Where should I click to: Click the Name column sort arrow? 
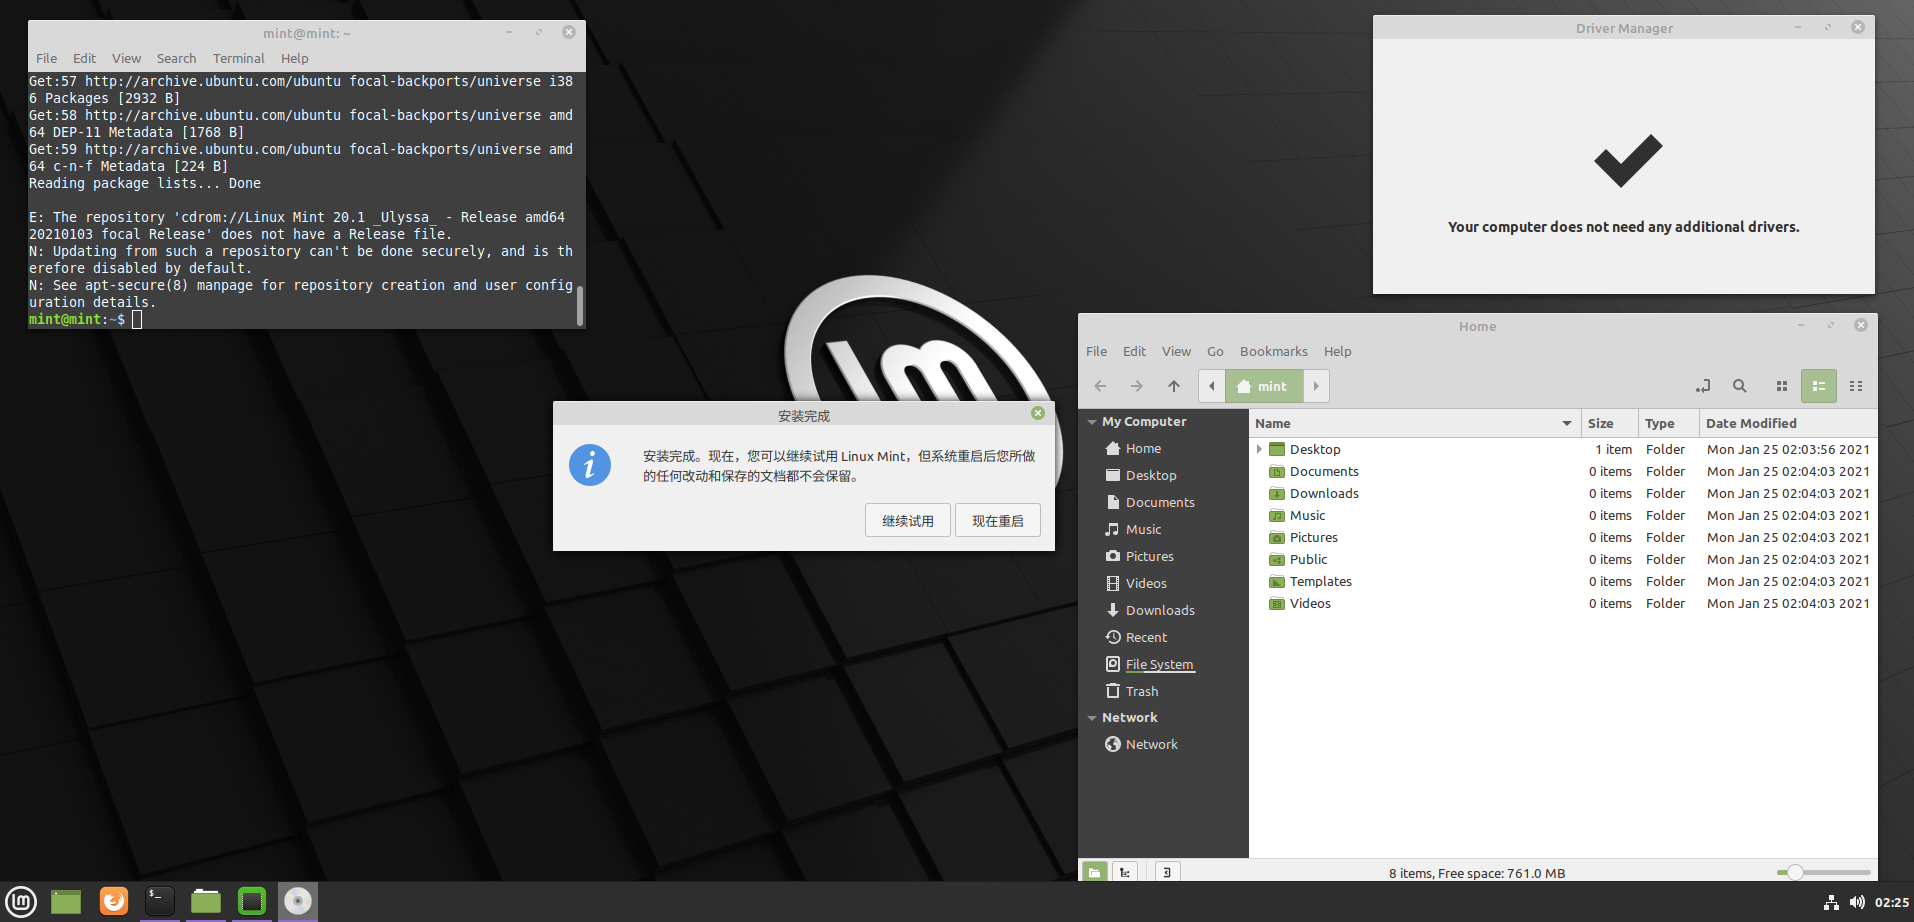[x=1566, y=423]
